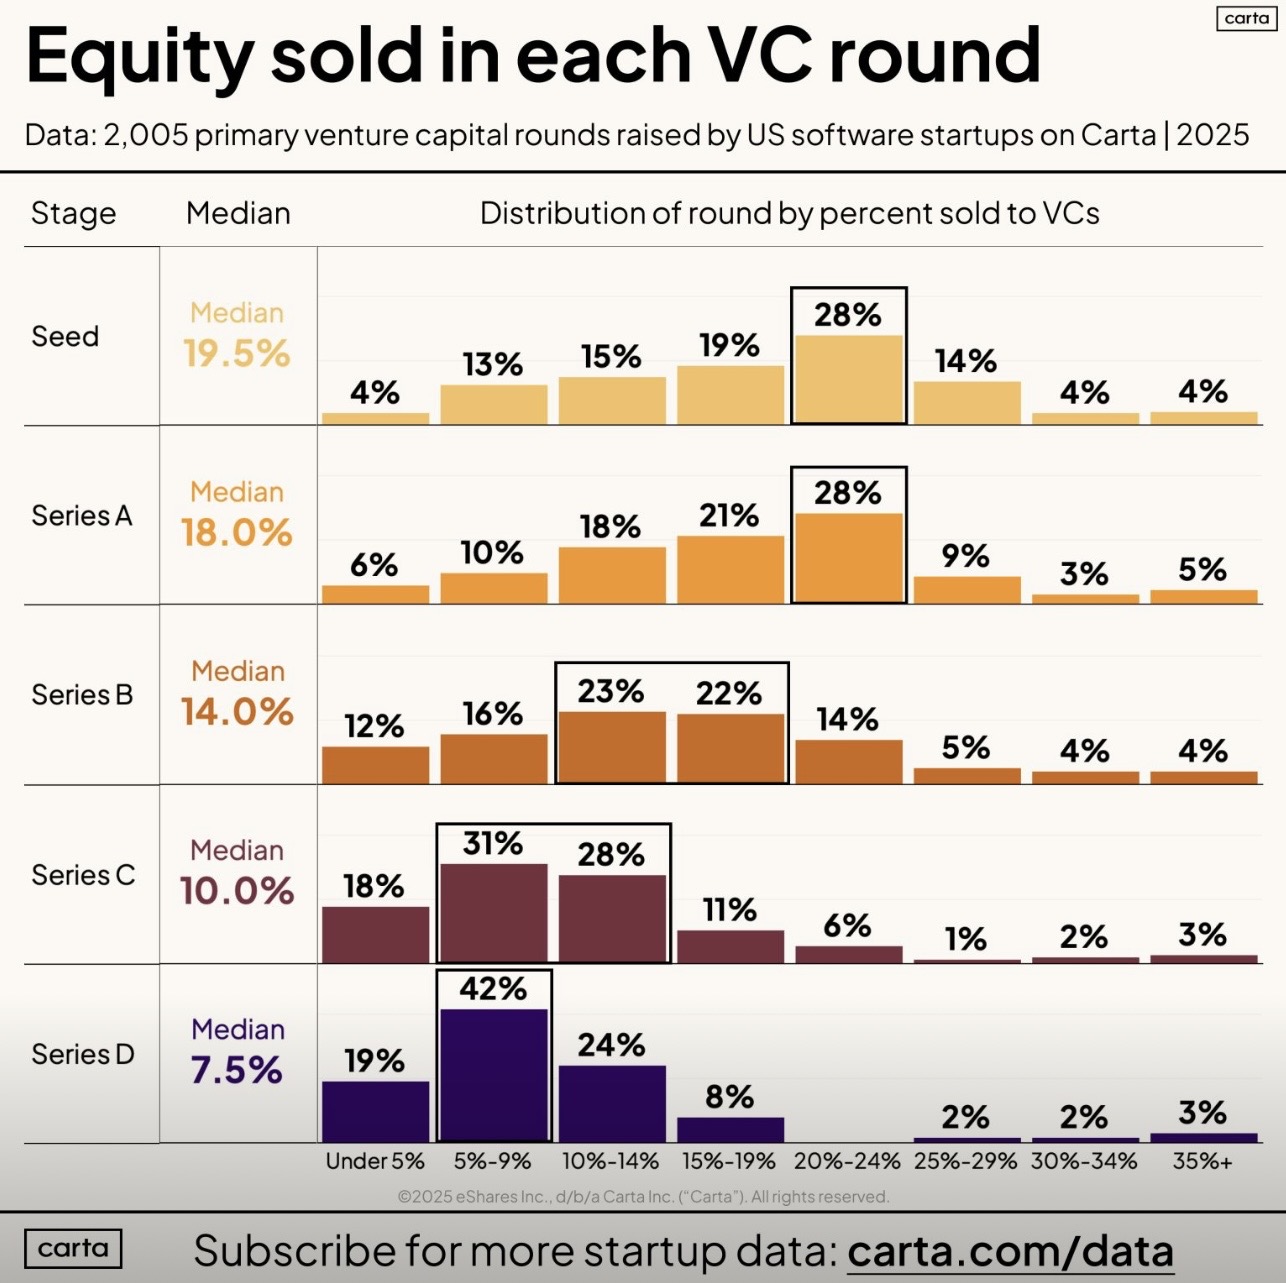The image size is (1286, 1283).
Task: Select the "35%+" axis label
Action: coord(1203,1161)
